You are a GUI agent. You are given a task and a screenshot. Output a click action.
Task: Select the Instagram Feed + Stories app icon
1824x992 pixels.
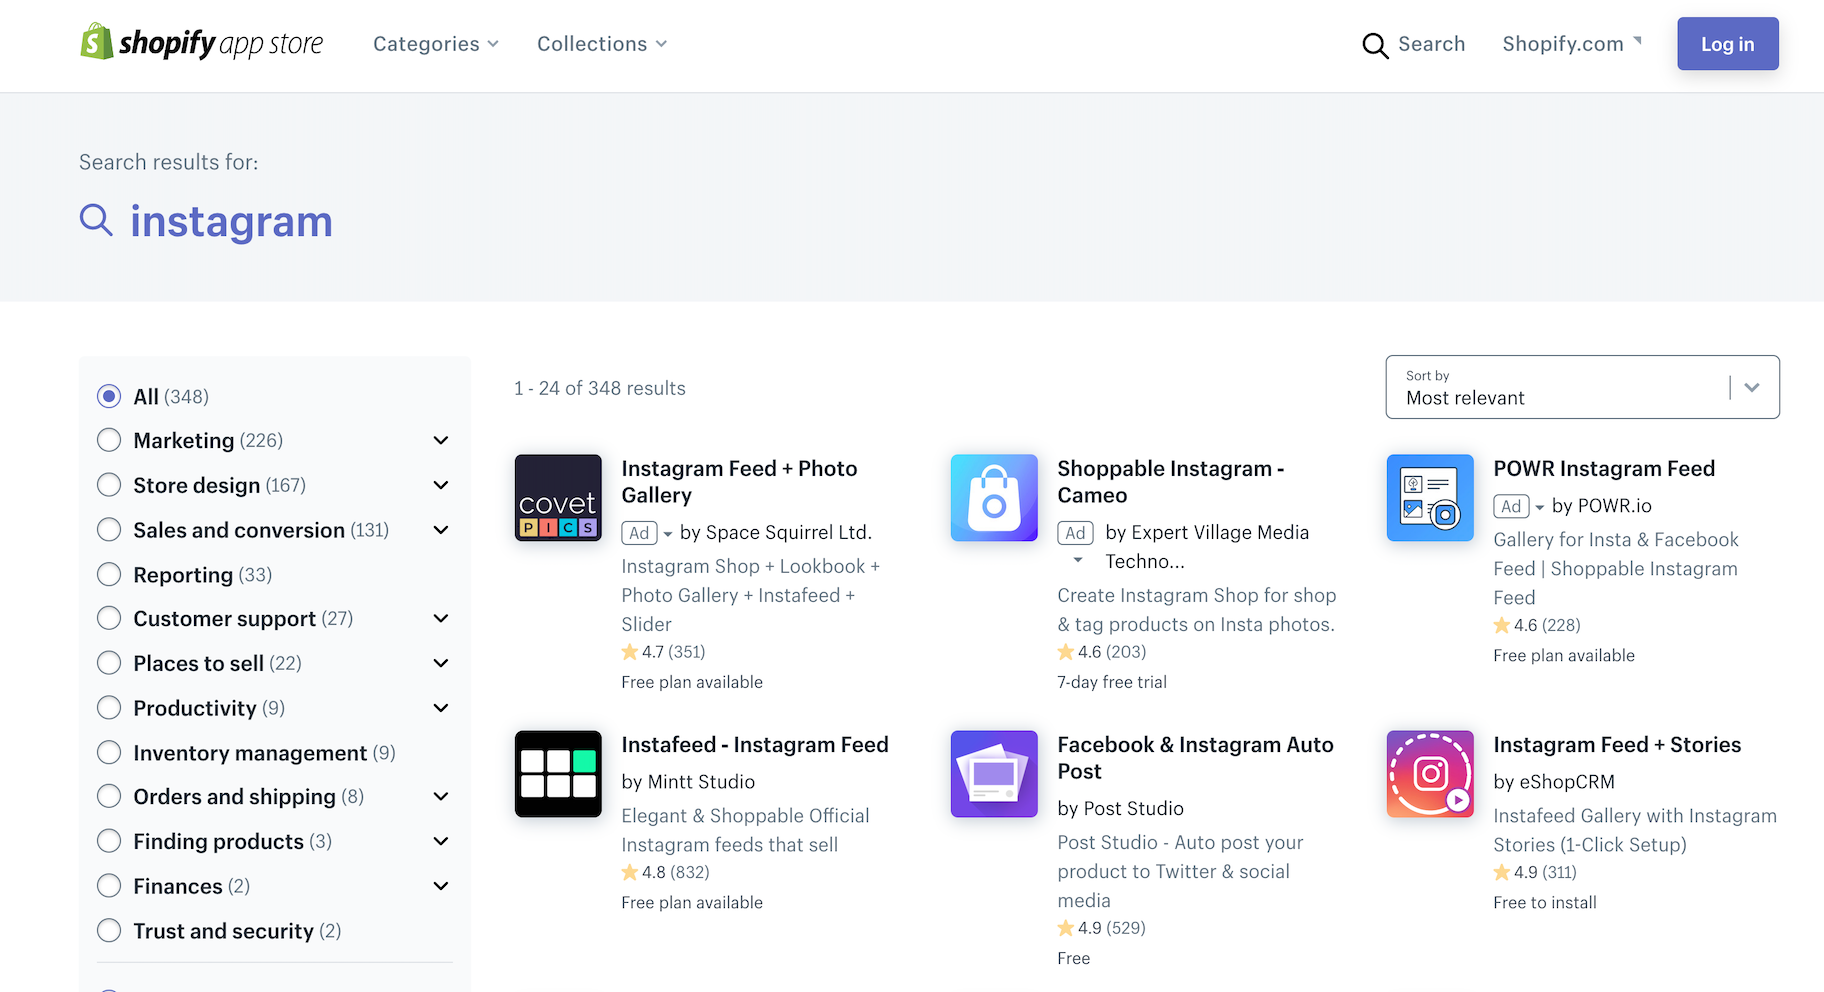(1429, 774)
